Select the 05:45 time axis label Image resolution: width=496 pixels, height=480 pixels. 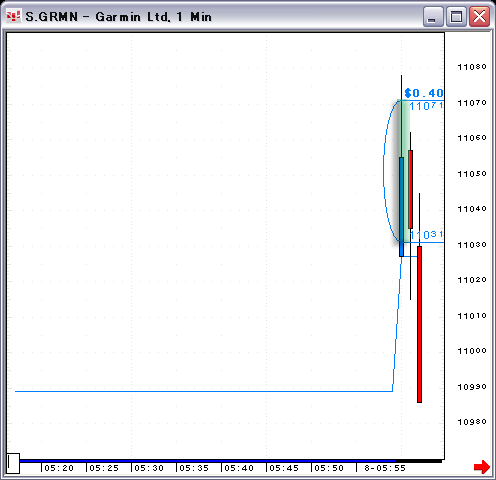(x=284, y=468)
